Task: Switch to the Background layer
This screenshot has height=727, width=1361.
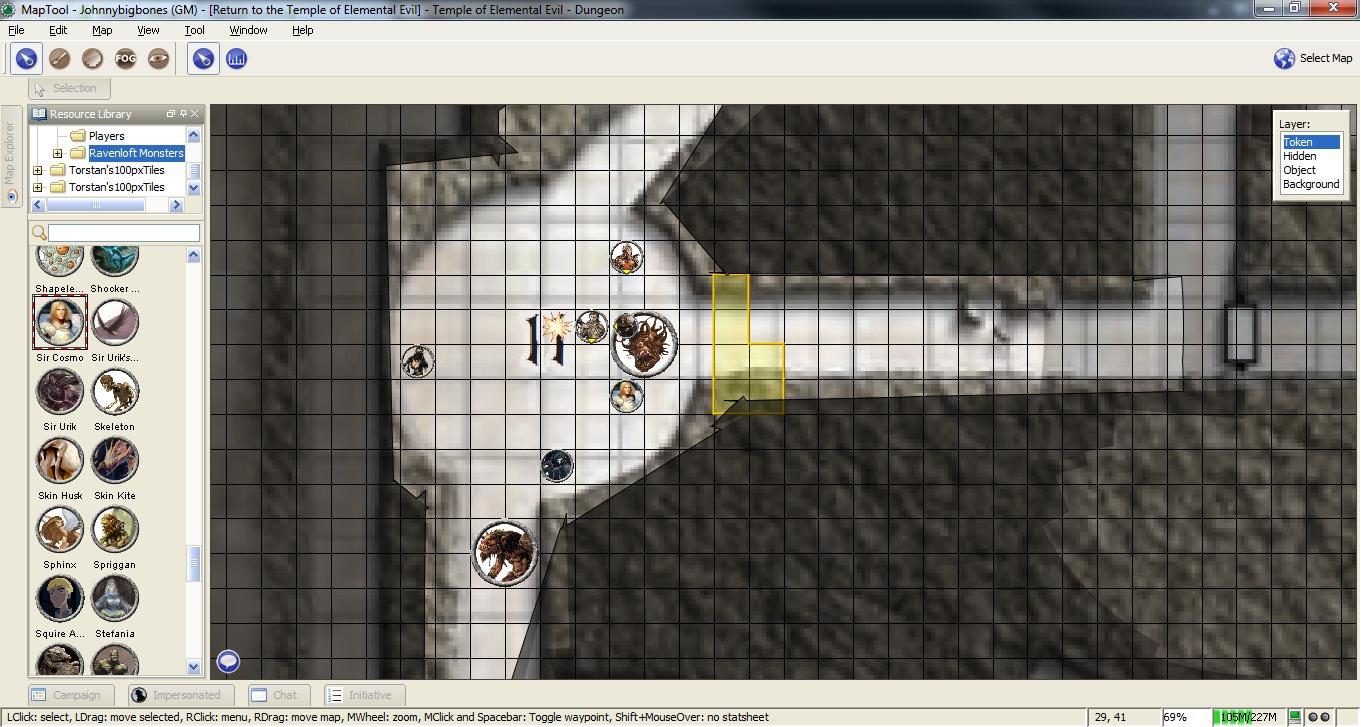Action: click(x=1310, y=184)
